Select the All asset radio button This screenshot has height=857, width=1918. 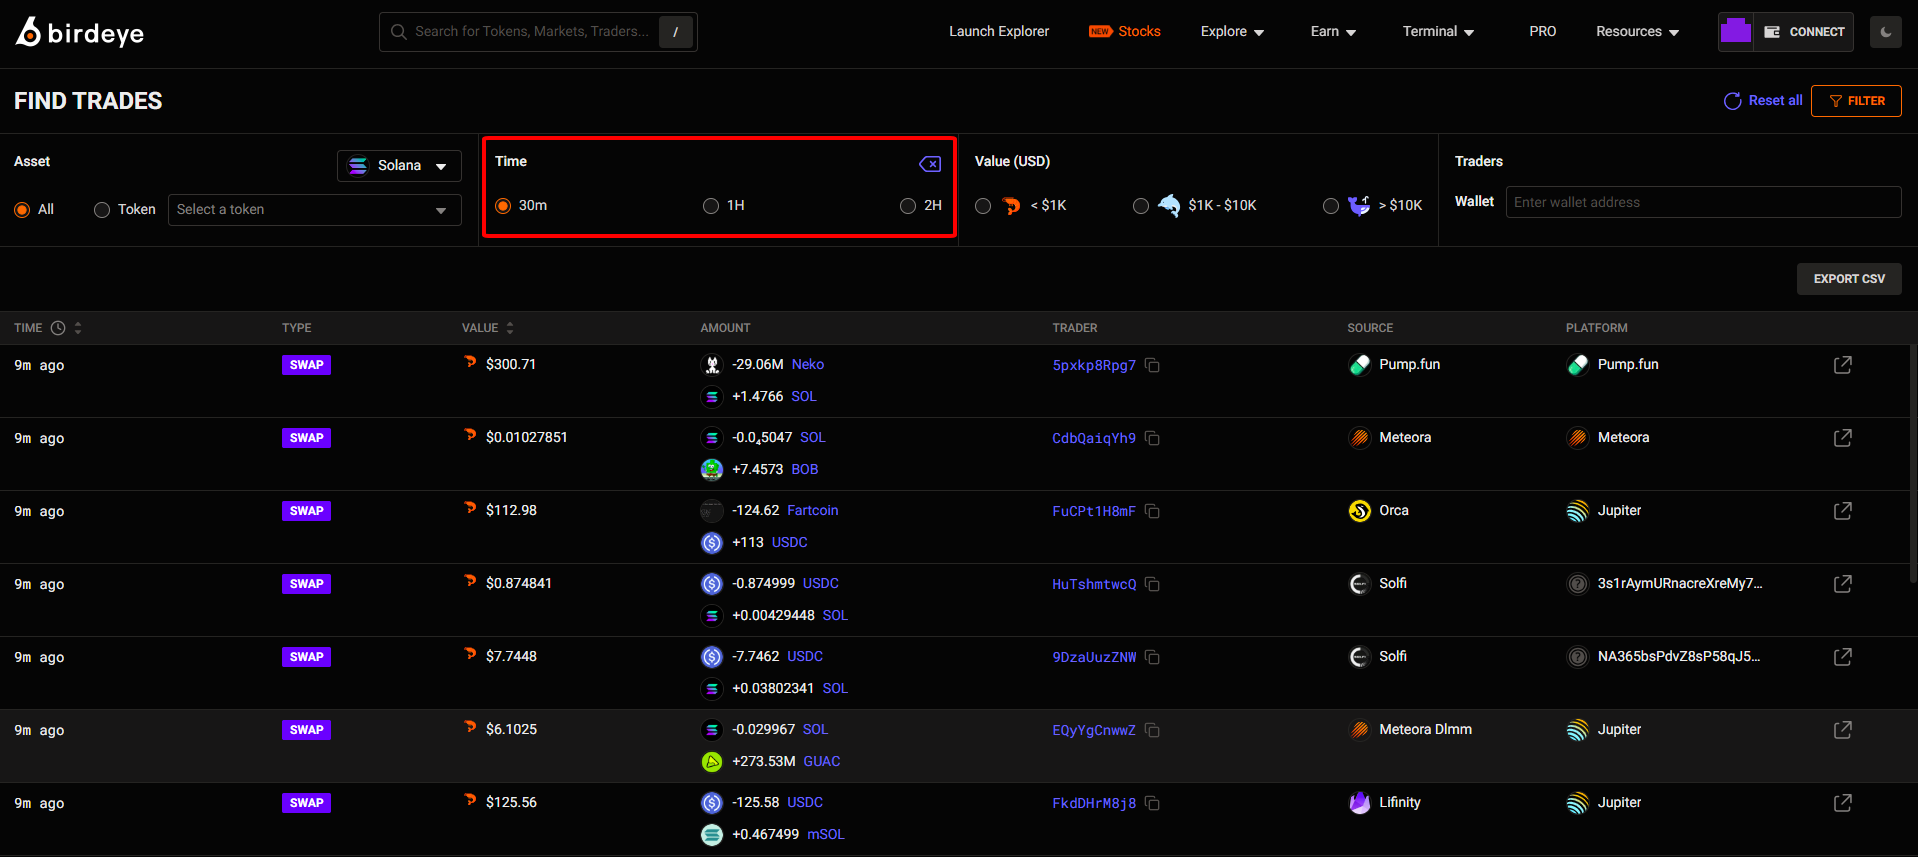(x=22, y=210)
